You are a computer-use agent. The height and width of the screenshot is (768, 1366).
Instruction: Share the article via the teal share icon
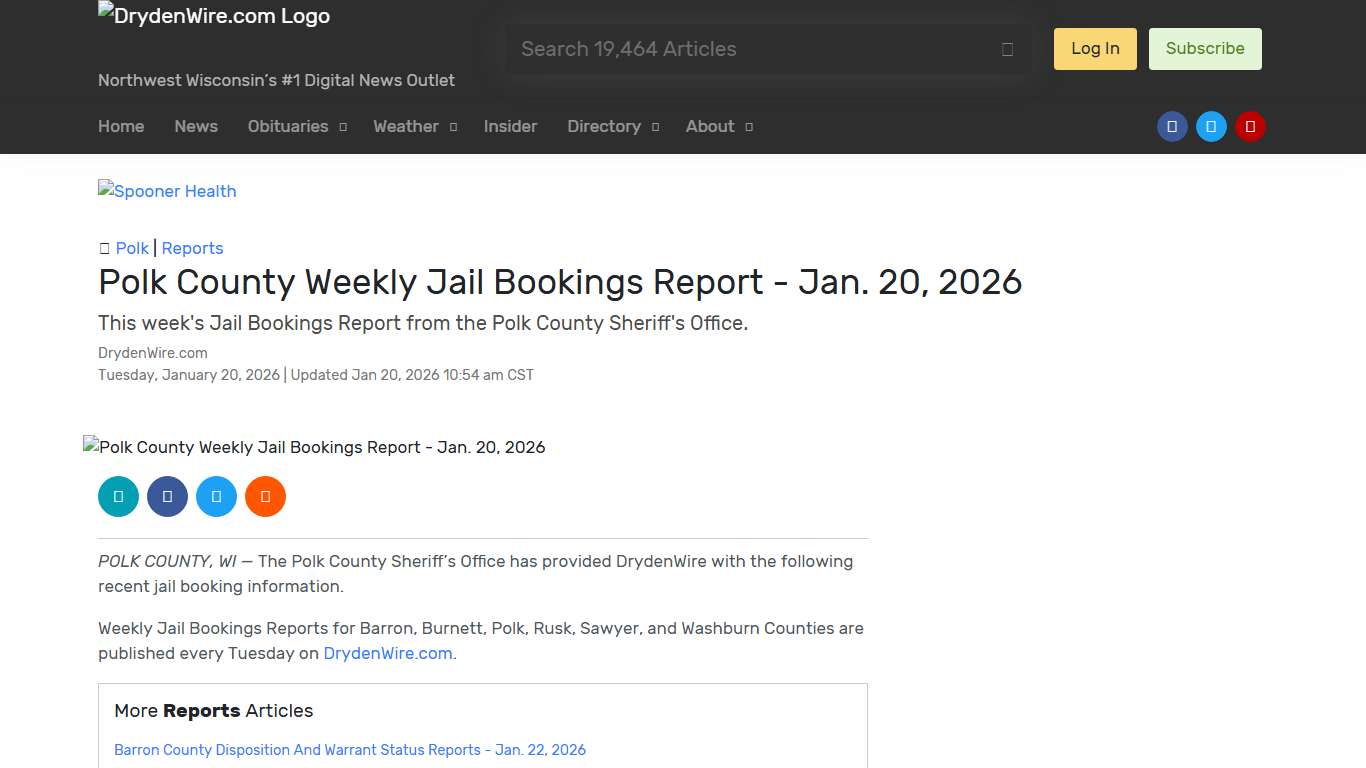coord(118,496)
